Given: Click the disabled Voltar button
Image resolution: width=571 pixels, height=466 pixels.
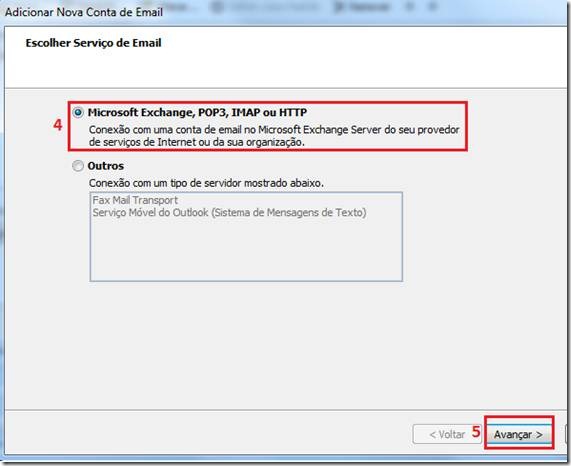Looking at the screenshot, I should [x=447, y=434].
